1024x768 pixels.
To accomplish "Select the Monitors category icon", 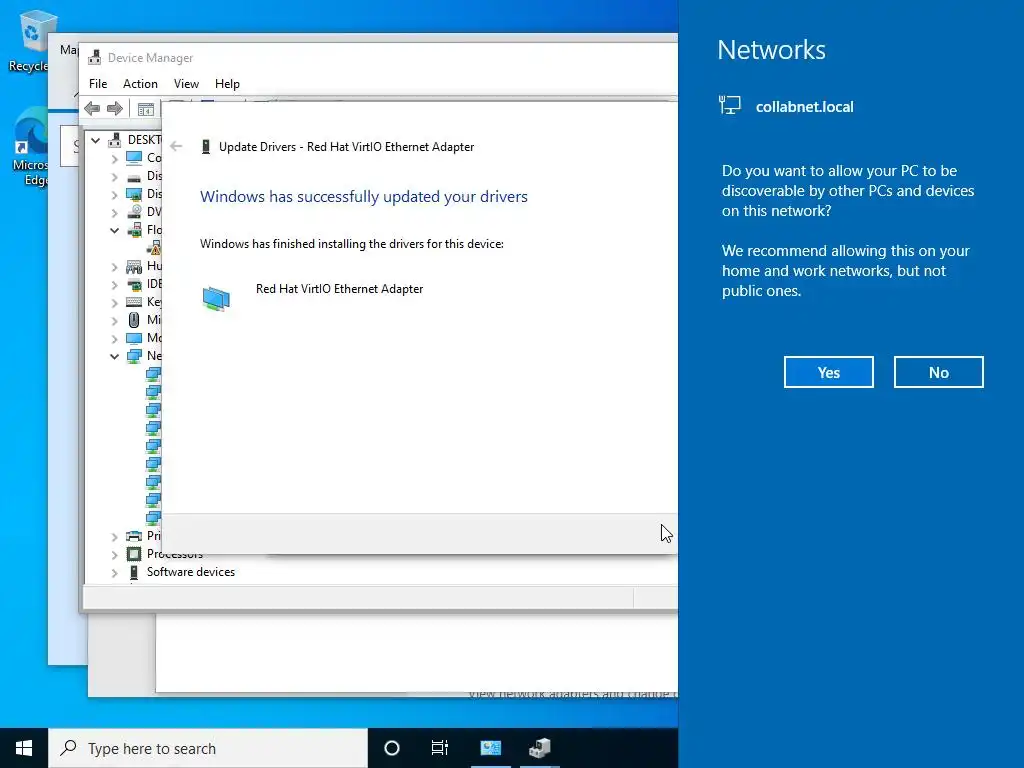I will point(134,338).
